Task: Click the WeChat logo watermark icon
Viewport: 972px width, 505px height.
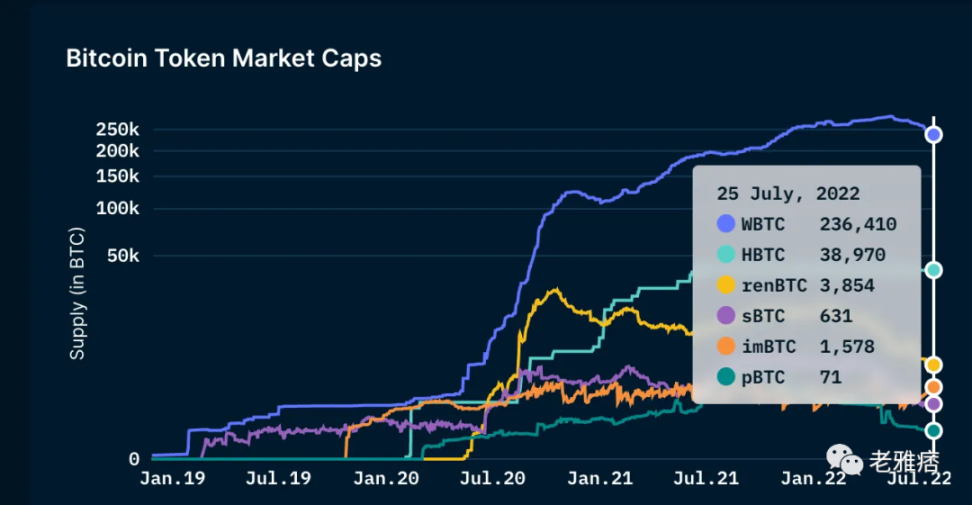Action: tap(845, 460)
